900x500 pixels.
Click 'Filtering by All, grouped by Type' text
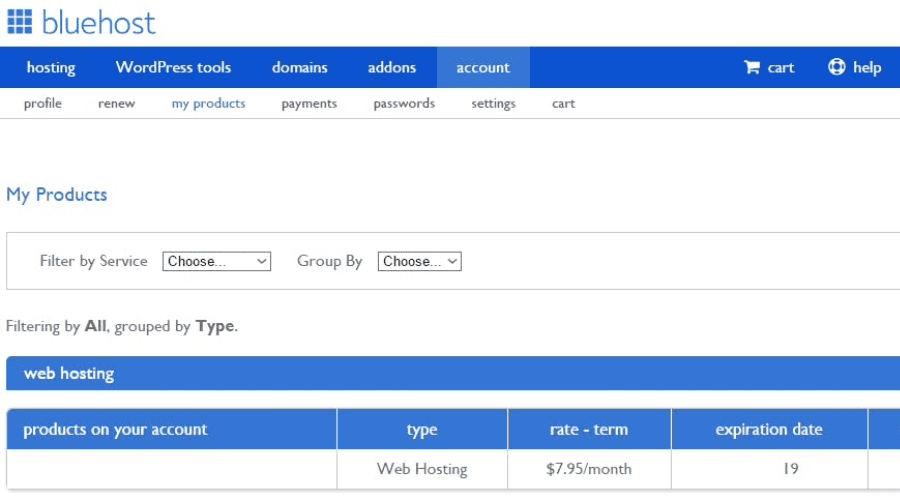click(122, 326)
